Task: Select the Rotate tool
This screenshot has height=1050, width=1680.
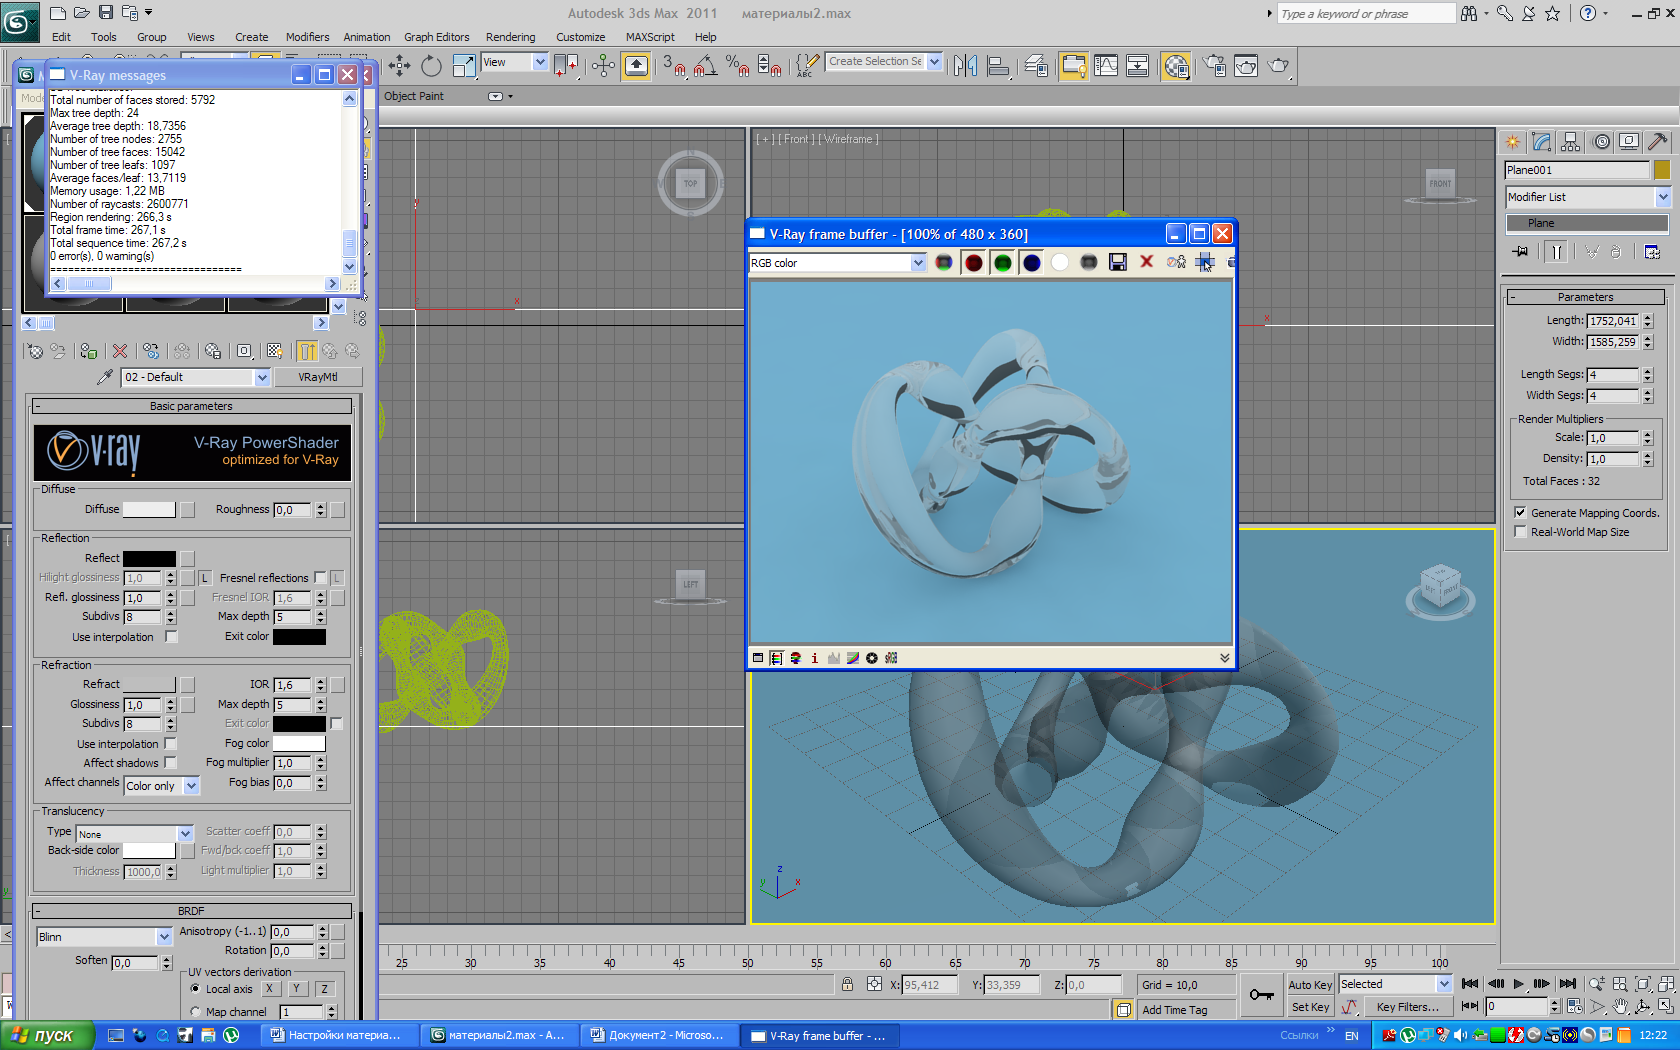Action: [431, 66]
